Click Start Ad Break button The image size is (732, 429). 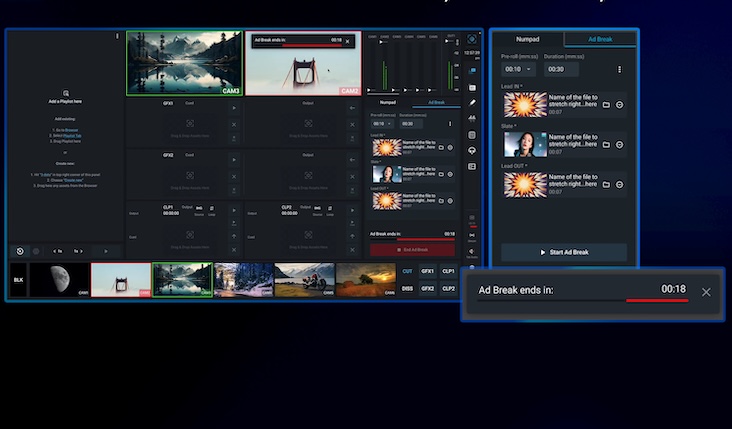[x=564, y=253]
